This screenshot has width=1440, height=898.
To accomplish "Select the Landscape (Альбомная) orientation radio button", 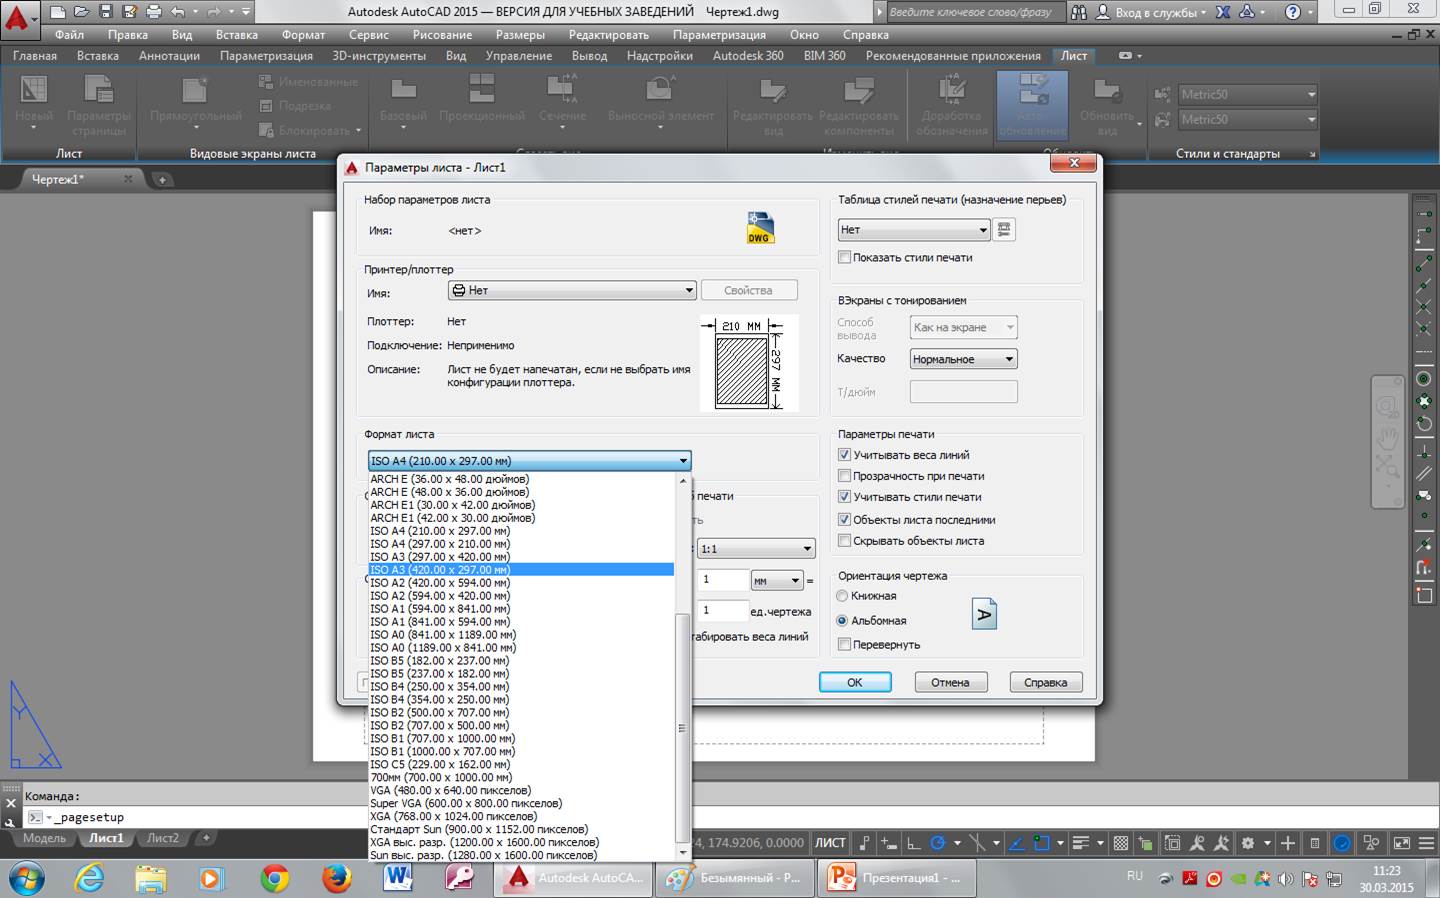I will [842, 621].
